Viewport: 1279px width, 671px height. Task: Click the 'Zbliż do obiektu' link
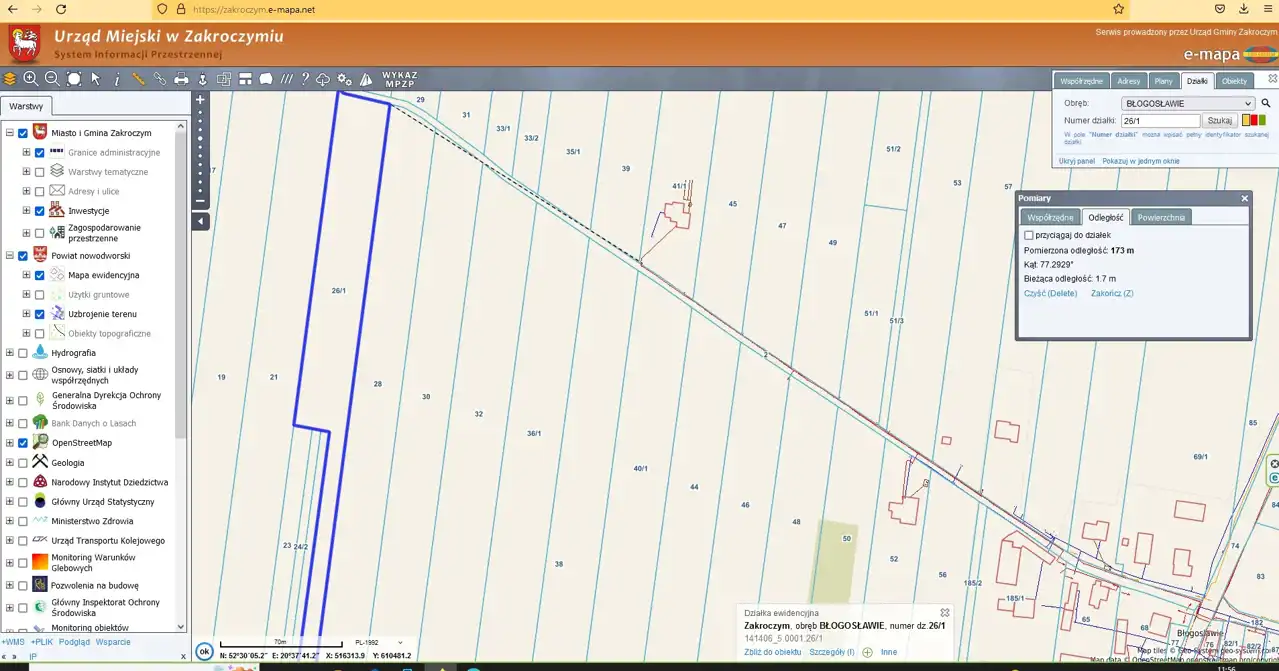pos(772,652)
